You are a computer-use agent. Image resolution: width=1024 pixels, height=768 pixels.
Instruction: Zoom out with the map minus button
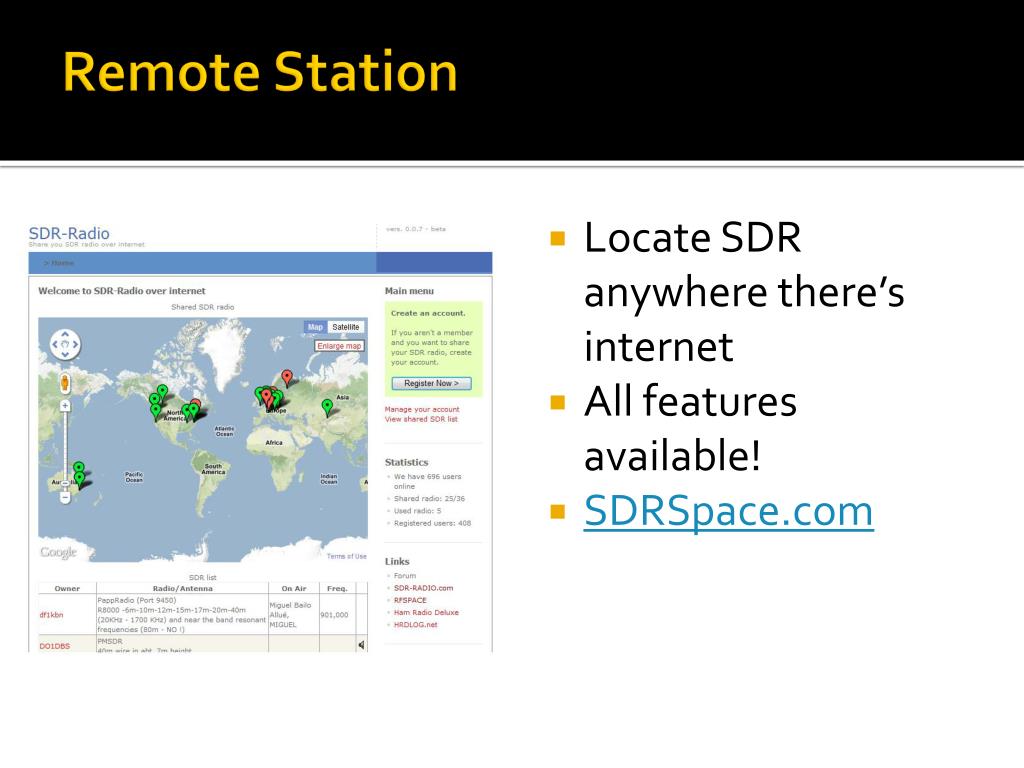pos(65,498)
